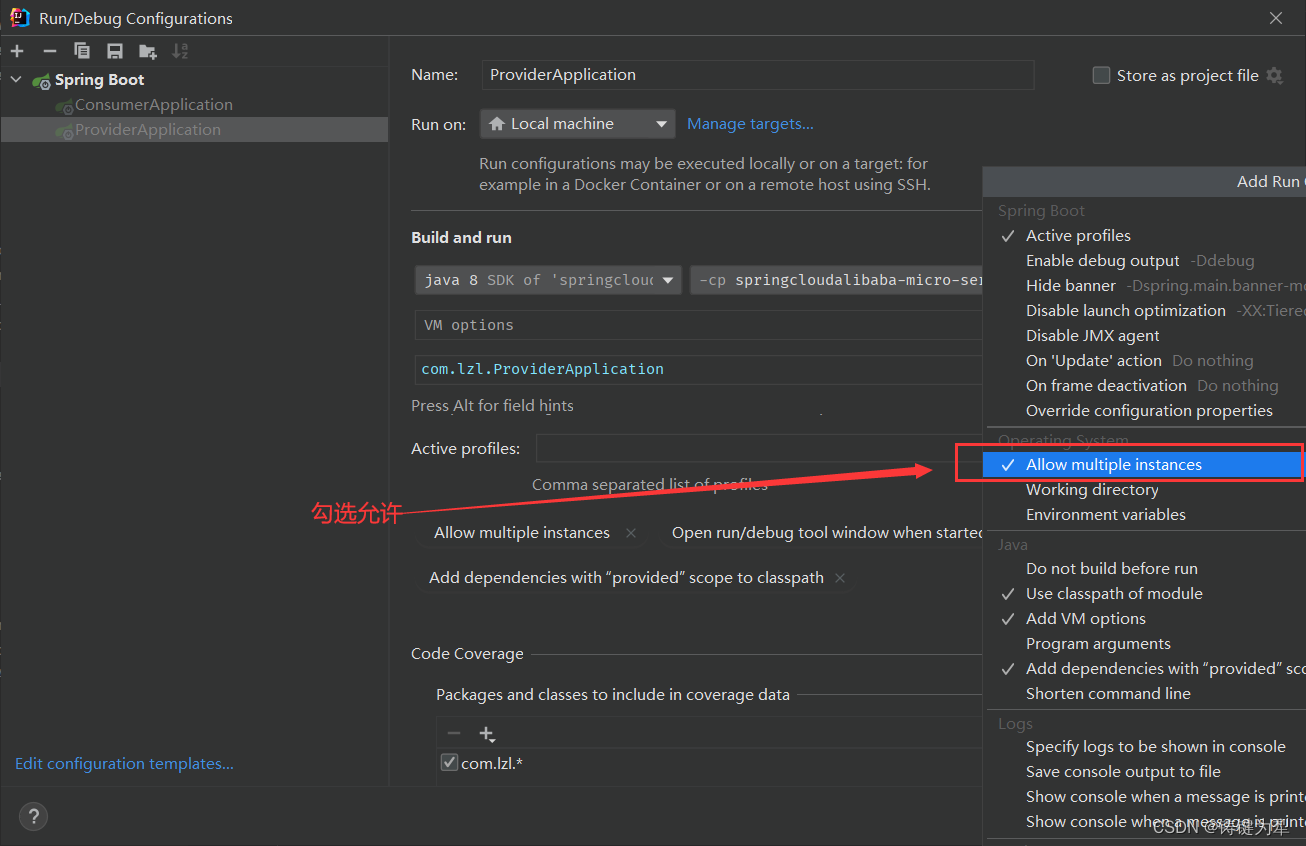This screenshot has width=1306, height=846.
Task: Toggle Allow multiple instances menu option
Action: [1144, 465]
